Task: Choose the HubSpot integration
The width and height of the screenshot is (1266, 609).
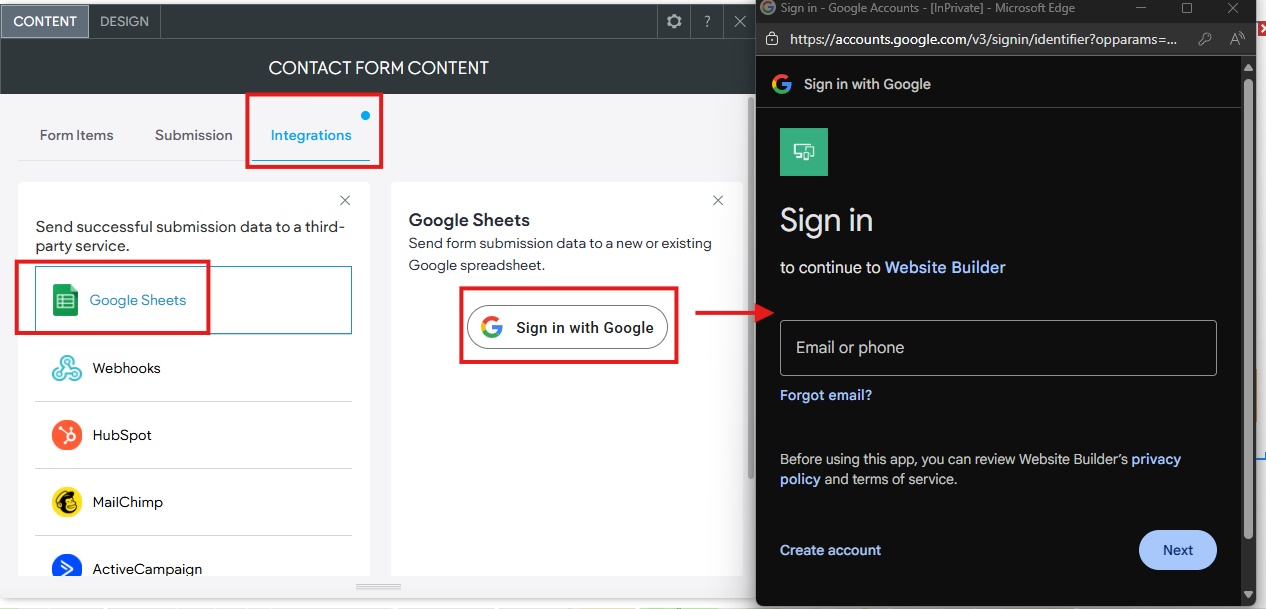Action: (194, 435)
